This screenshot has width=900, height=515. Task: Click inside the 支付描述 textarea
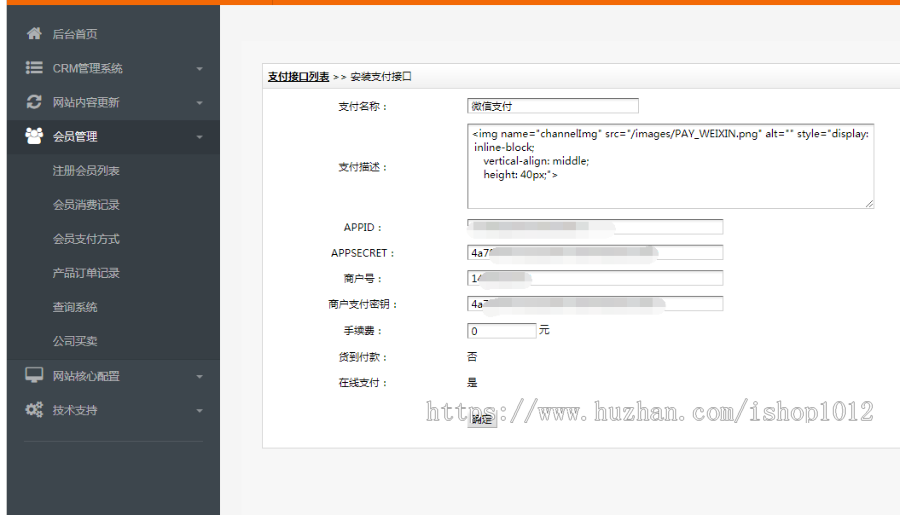[x=670, y=166]
